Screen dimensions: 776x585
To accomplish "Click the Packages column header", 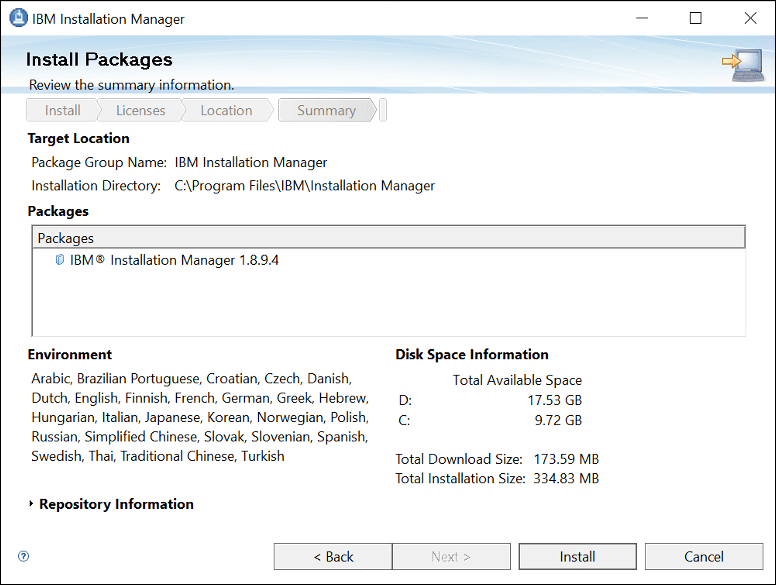I will click(388, 238).
